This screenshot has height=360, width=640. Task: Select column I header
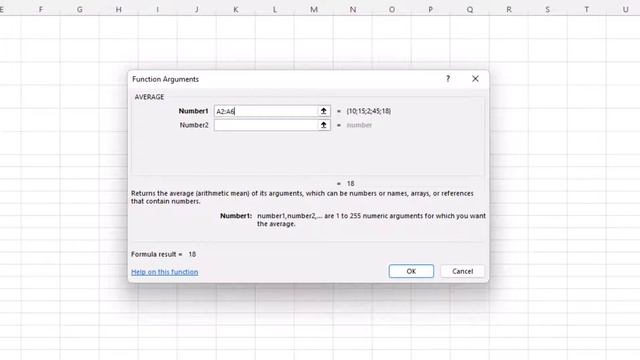click(x=158, y=9)
